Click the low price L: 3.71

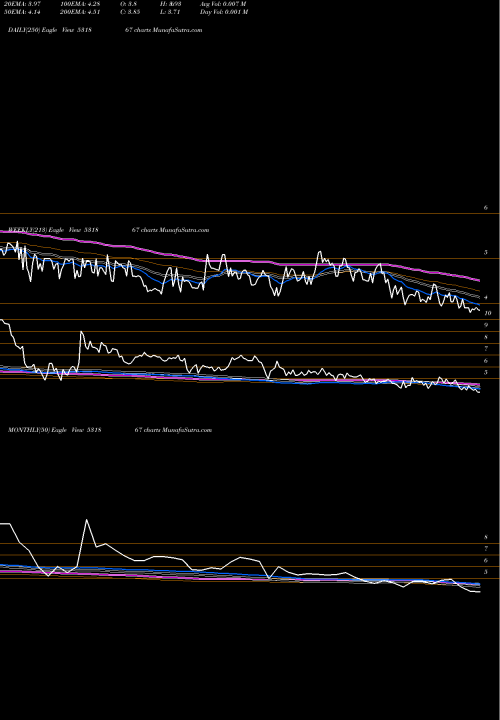[170, 12]
